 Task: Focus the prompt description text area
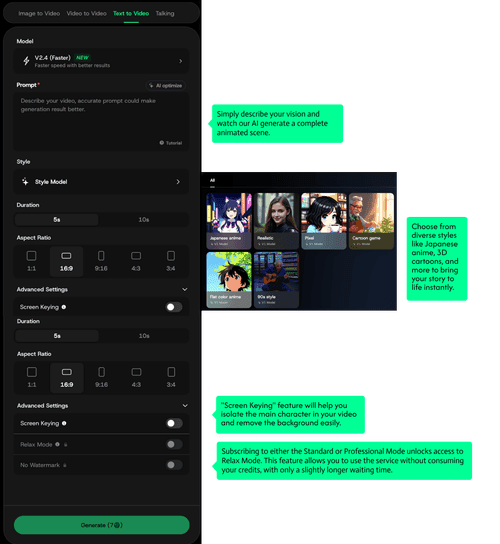[101, 121]
